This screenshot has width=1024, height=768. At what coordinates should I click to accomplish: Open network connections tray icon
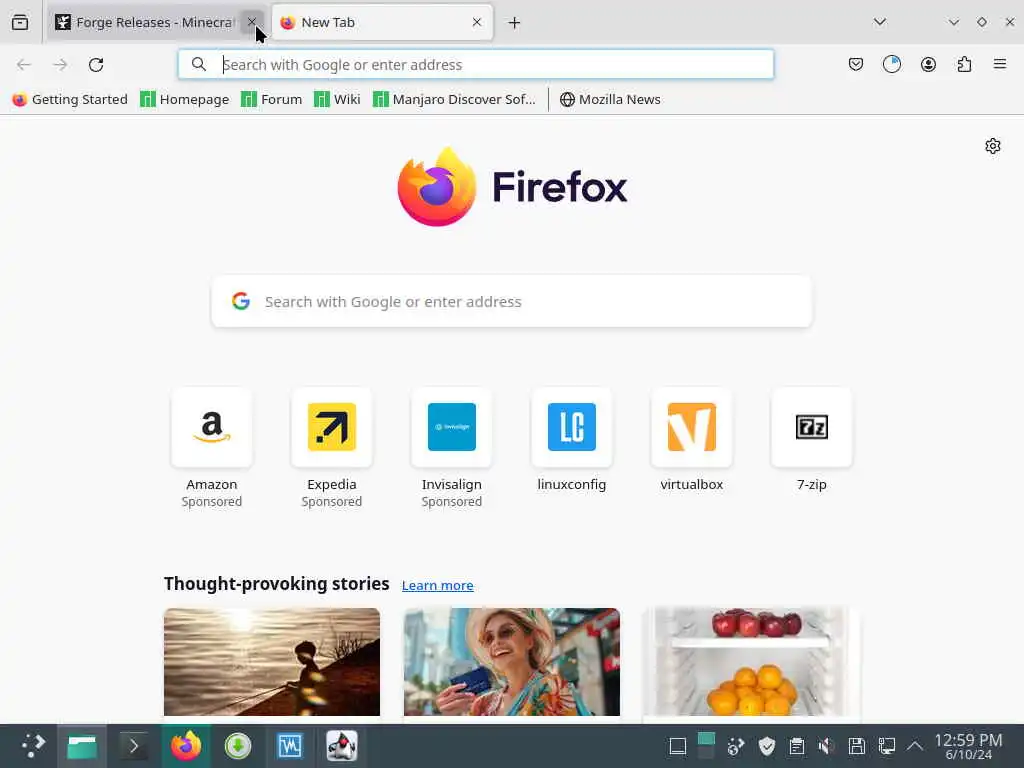[x=886, y=746]
